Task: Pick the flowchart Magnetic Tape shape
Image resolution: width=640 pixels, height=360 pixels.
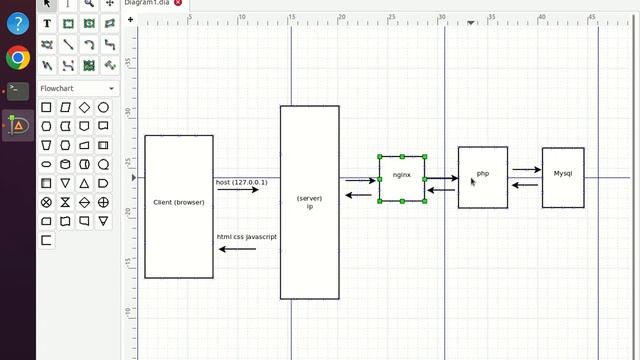Action: [x=103, y=164]
